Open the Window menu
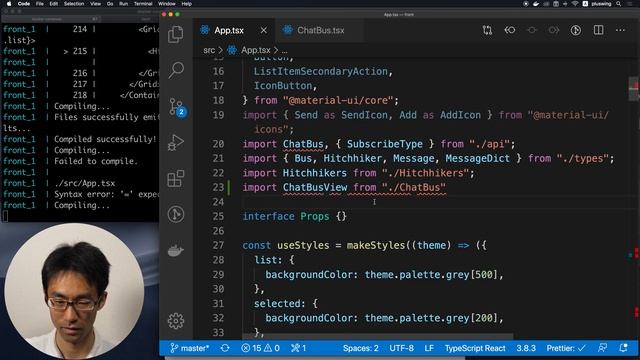 (x=167, y=4)
